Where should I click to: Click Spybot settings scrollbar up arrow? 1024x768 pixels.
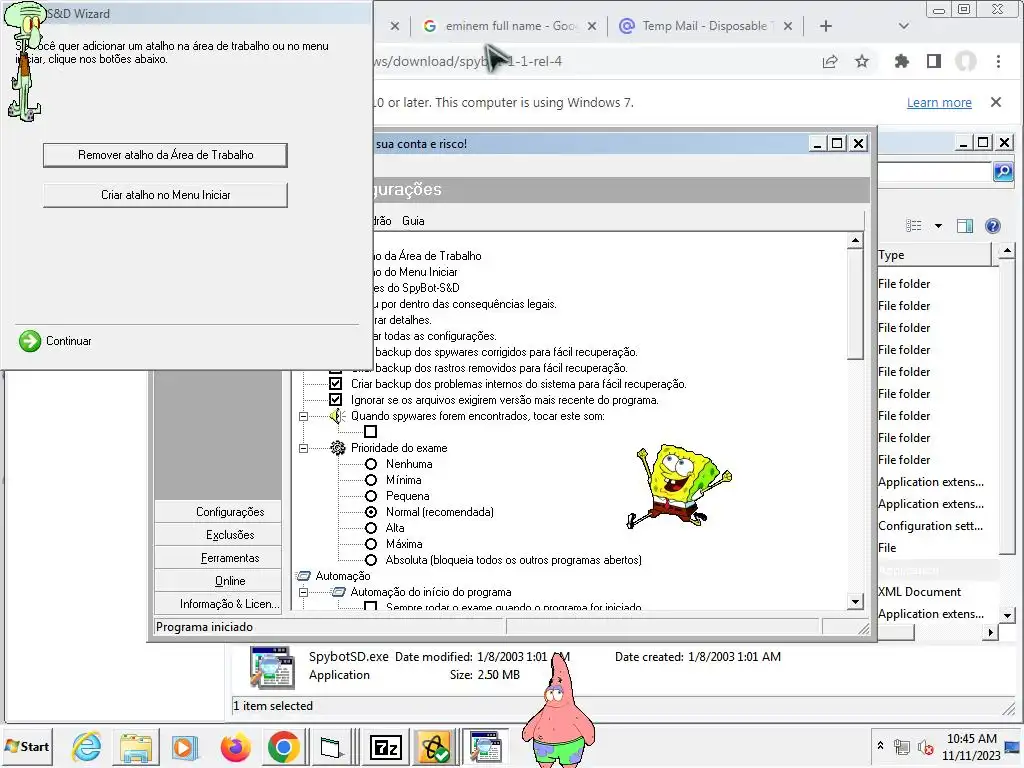pyautogui.click(x=855, y=241)
